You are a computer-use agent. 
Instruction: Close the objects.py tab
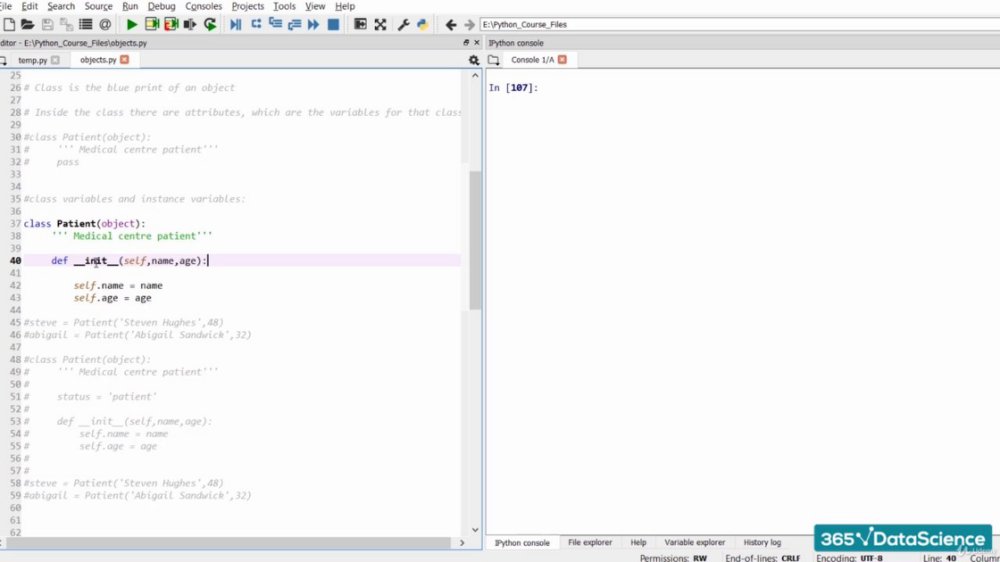point(124,59)
